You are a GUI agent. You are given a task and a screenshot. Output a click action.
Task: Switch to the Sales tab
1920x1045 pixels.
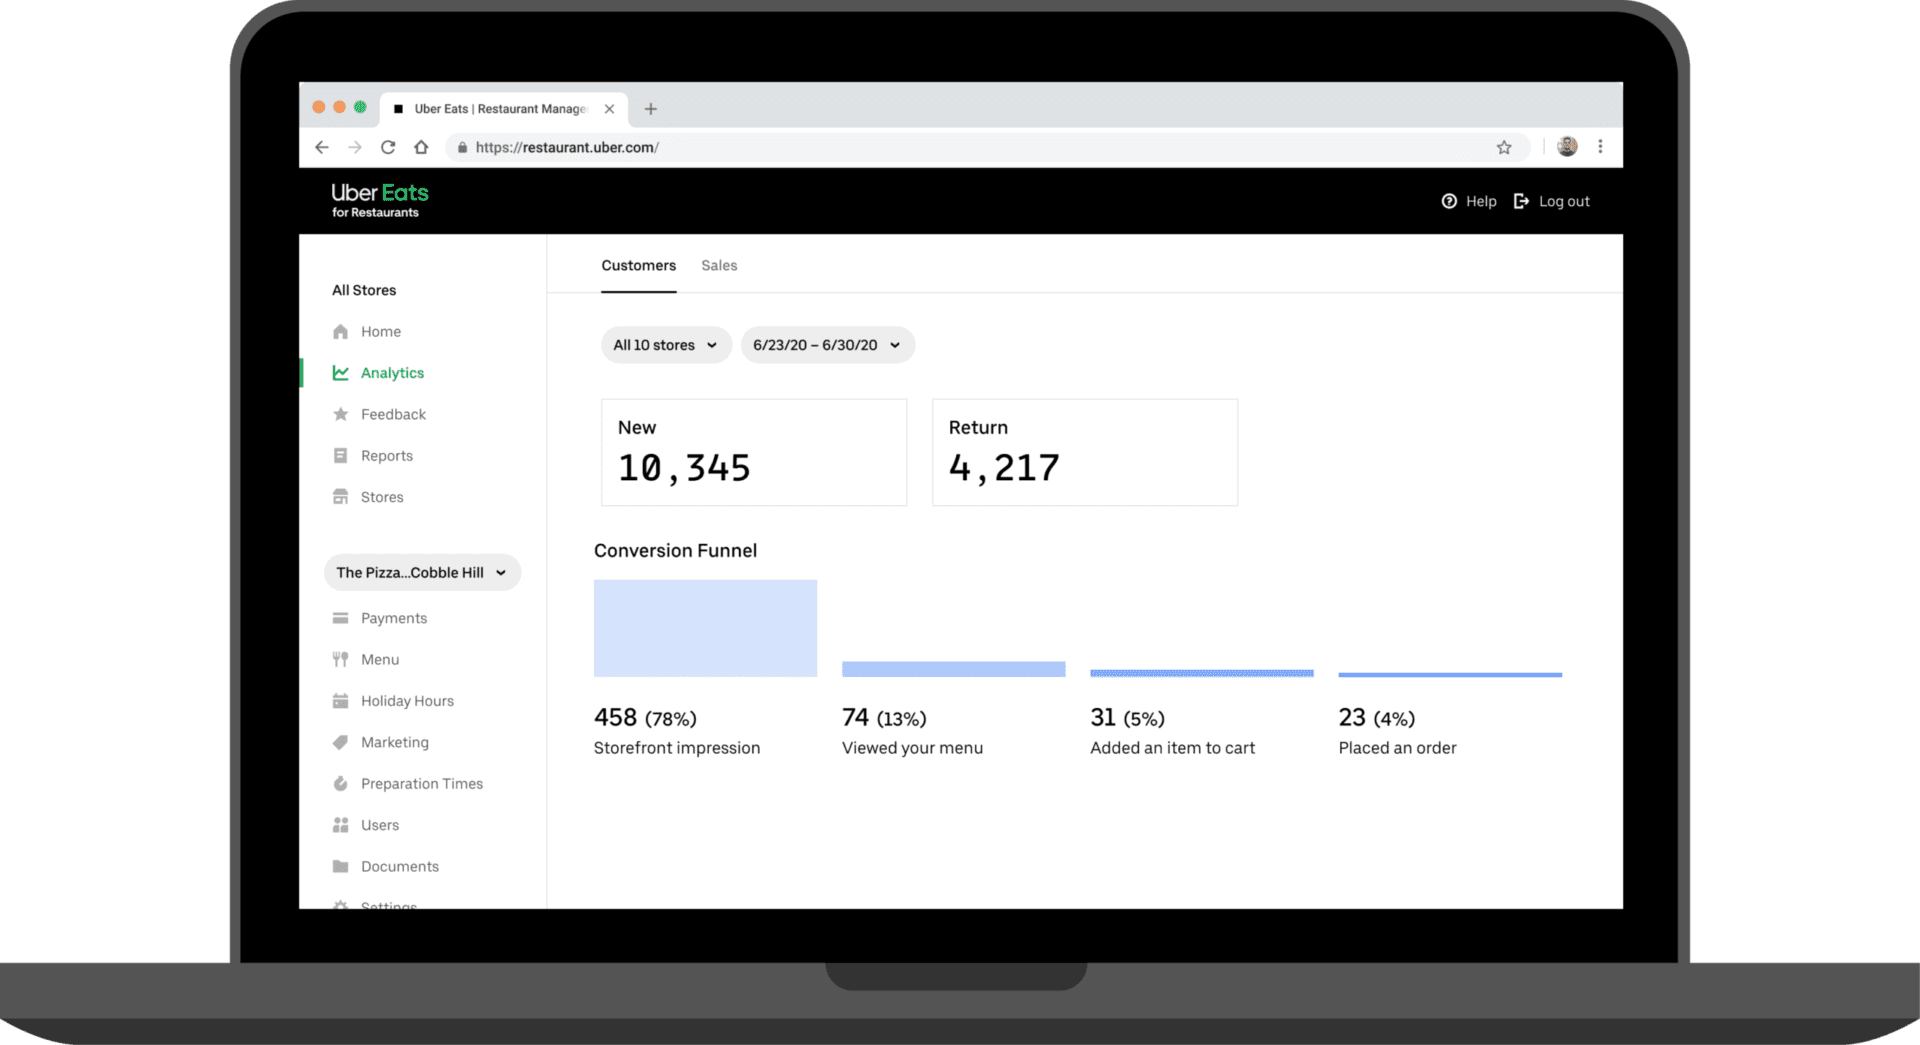pyautogui.click(x=719, y=266)
